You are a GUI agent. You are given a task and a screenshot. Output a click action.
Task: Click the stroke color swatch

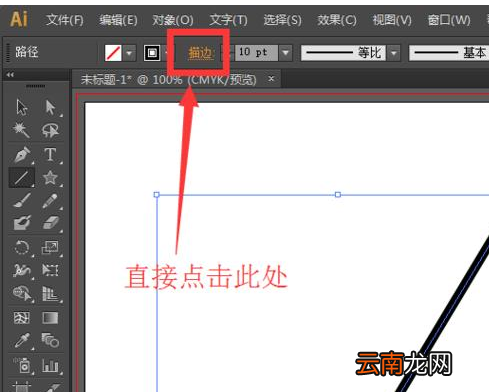click(x=152, y=53)
